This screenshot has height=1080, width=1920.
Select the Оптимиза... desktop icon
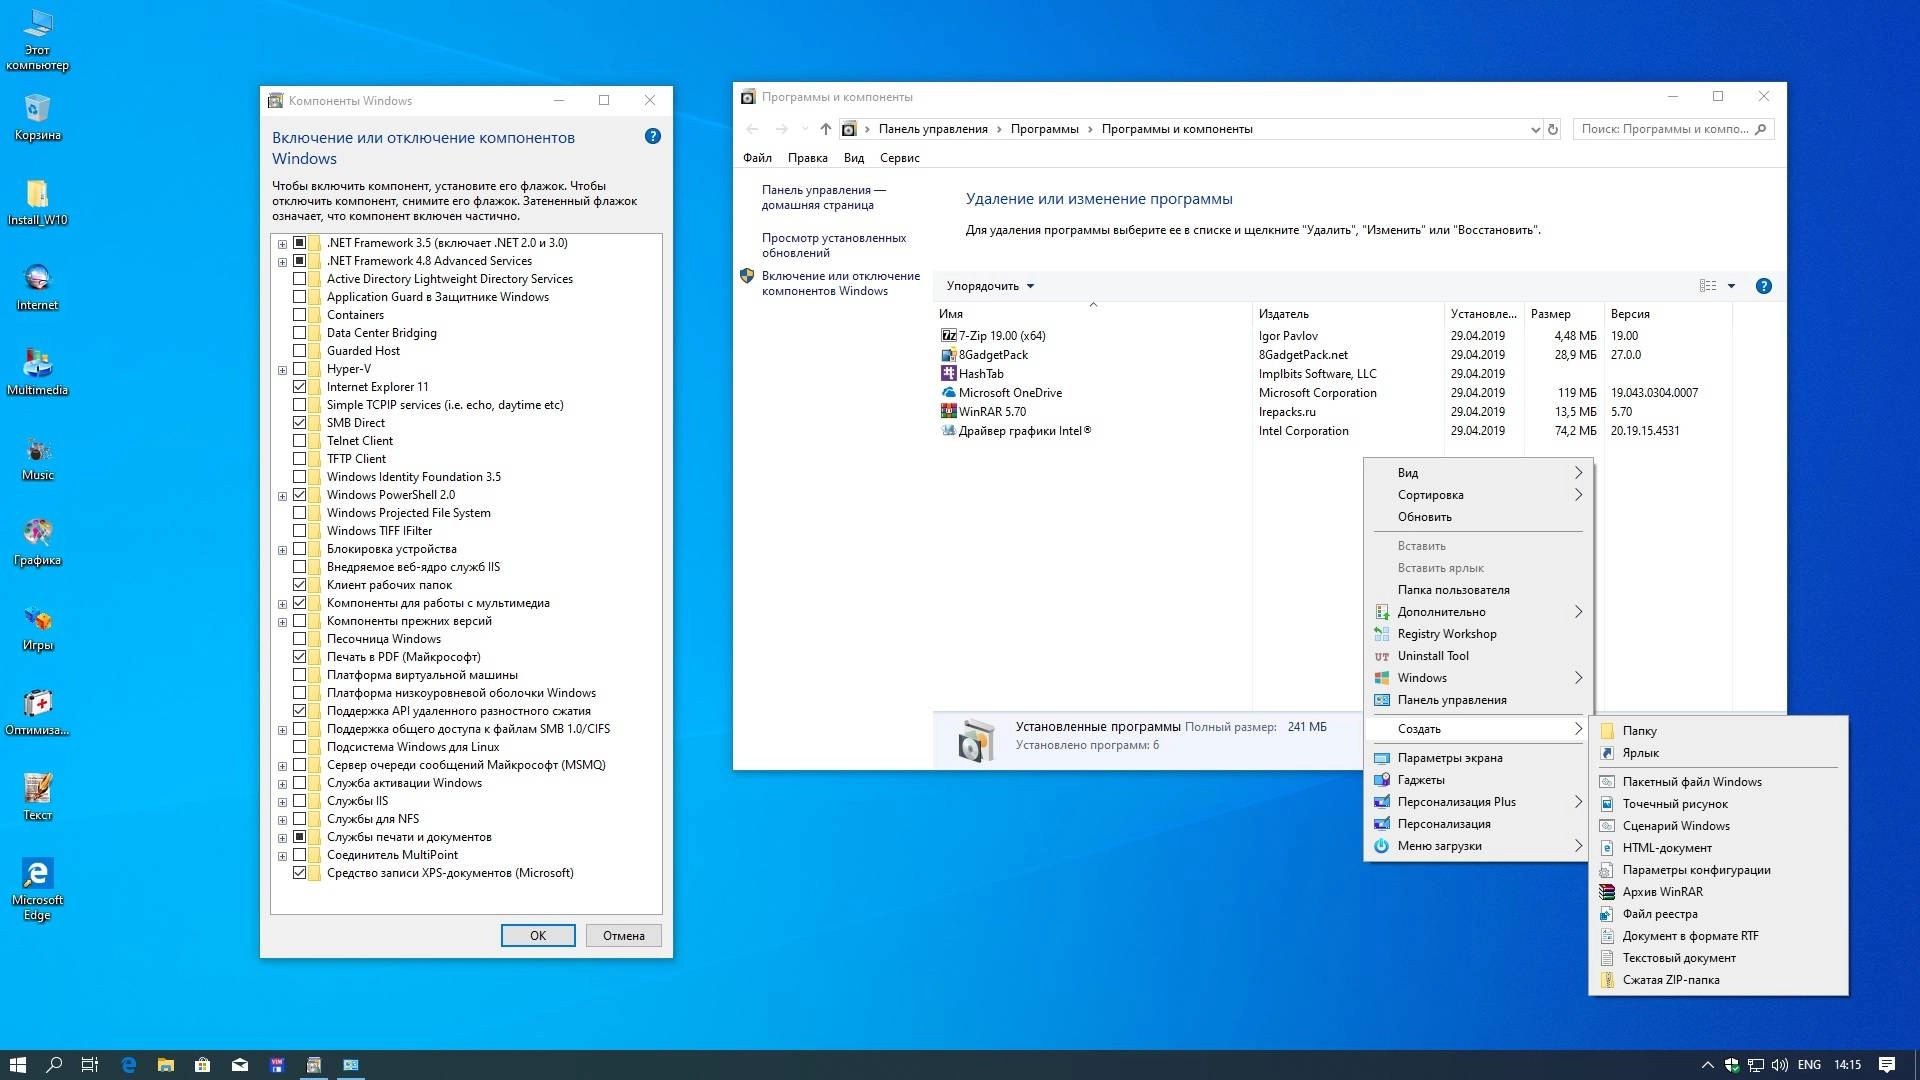pyautogui.click(x=37, y=712)
